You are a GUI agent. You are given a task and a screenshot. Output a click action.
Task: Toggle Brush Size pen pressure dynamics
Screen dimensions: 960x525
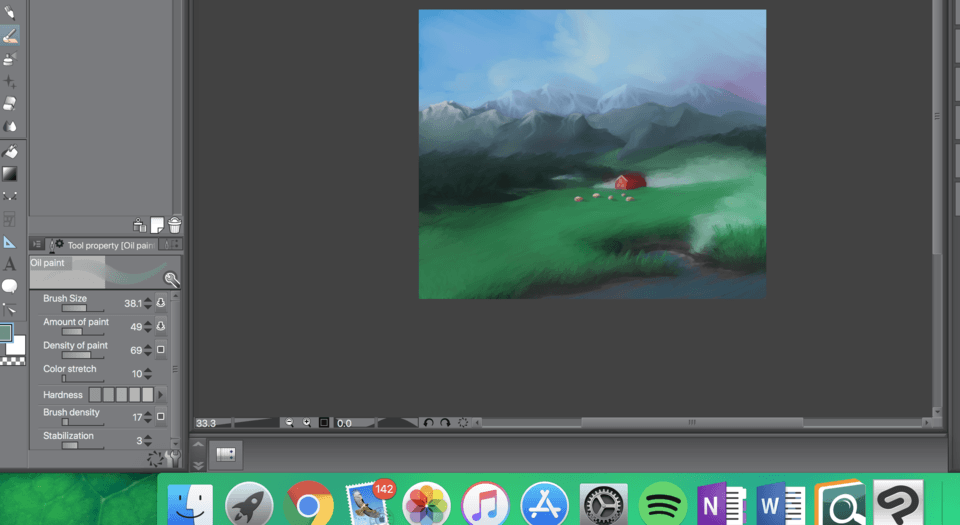[160, 303]
